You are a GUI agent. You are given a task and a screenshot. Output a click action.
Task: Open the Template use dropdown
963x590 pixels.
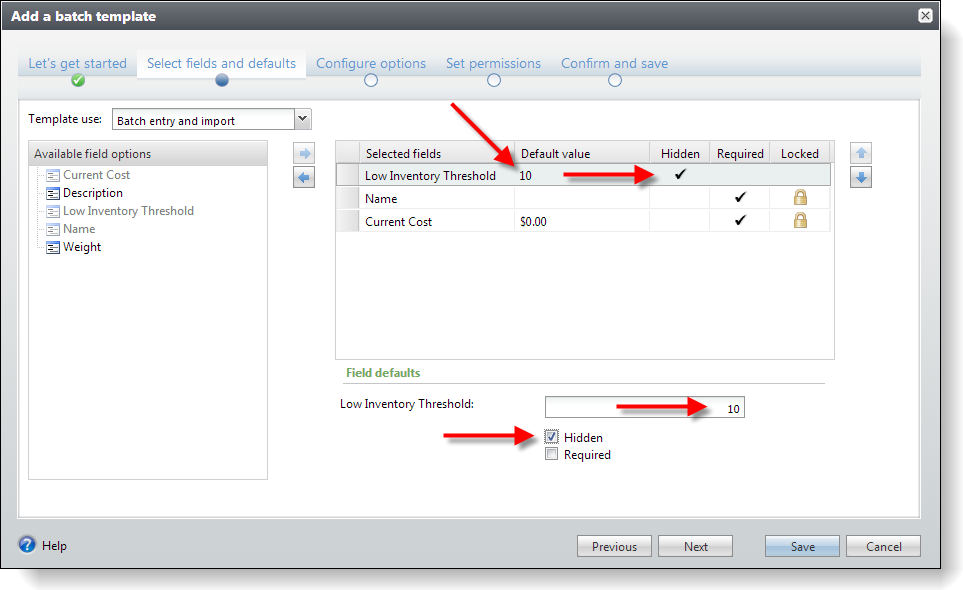click(x=302, y=120)
